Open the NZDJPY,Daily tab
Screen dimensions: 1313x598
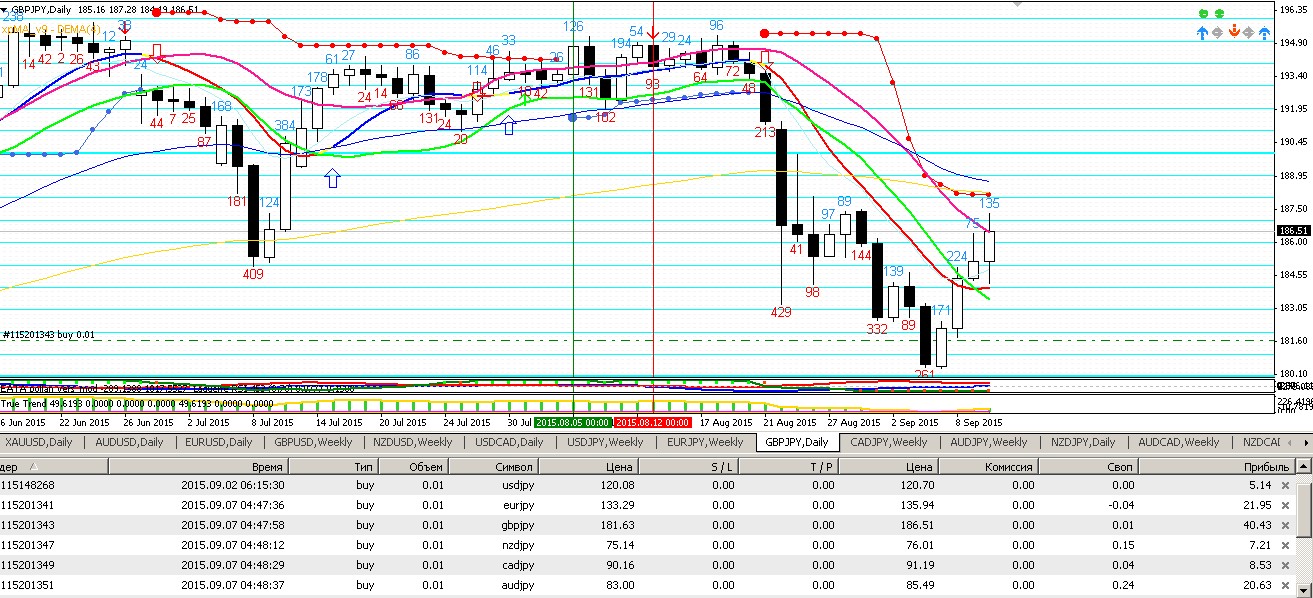pos(1082,442)
